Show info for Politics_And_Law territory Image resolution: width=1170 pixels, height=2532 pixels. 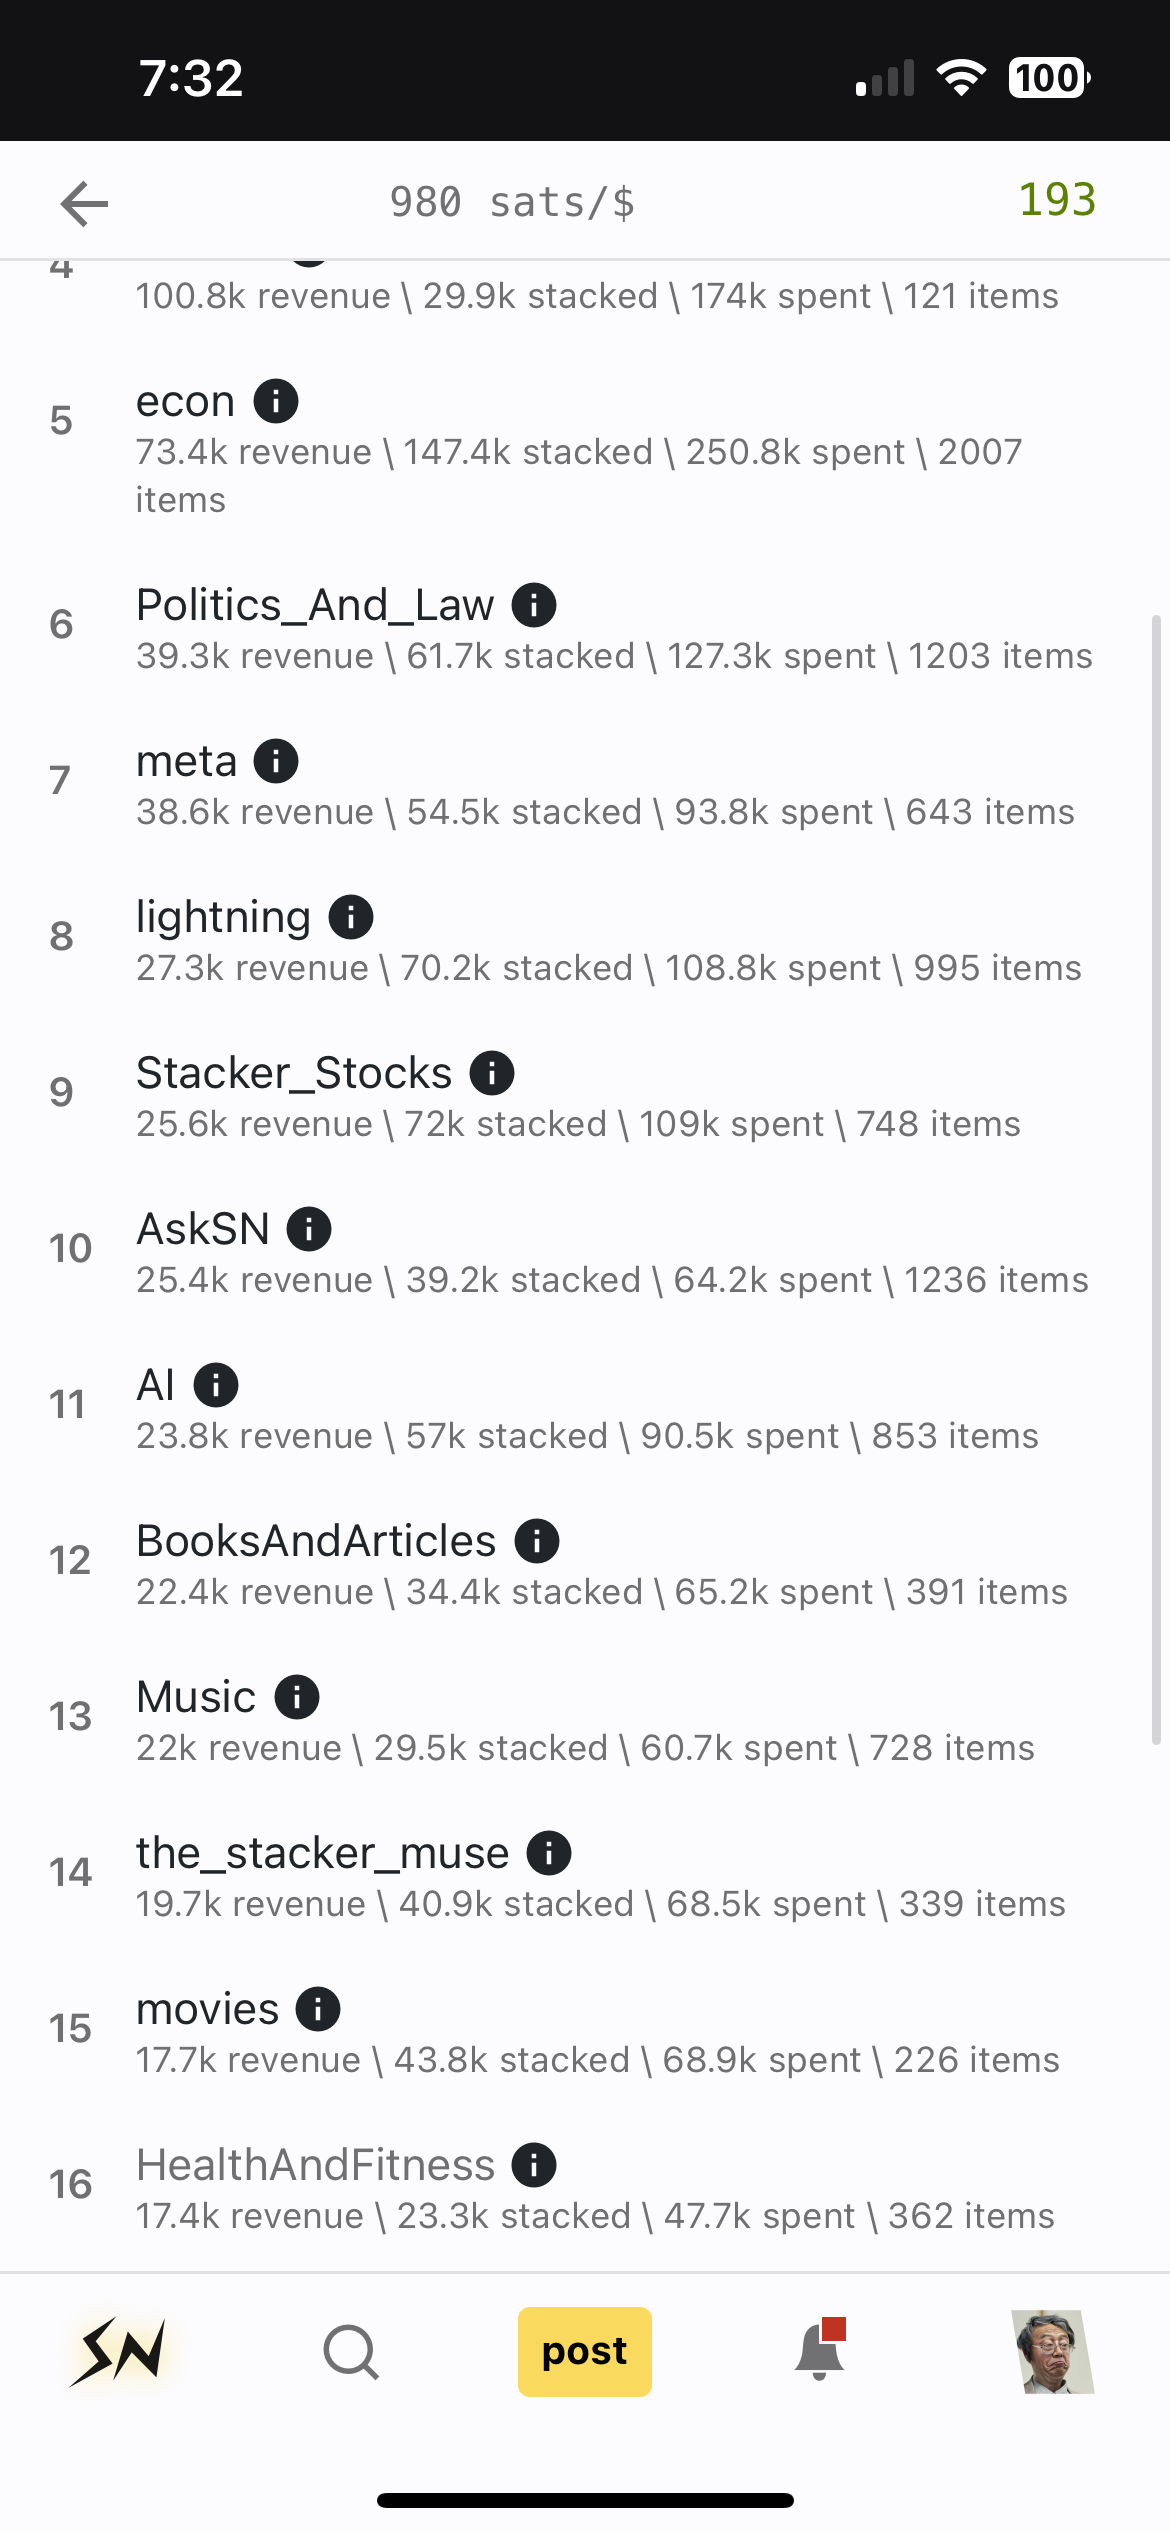[x=534, y=605]
